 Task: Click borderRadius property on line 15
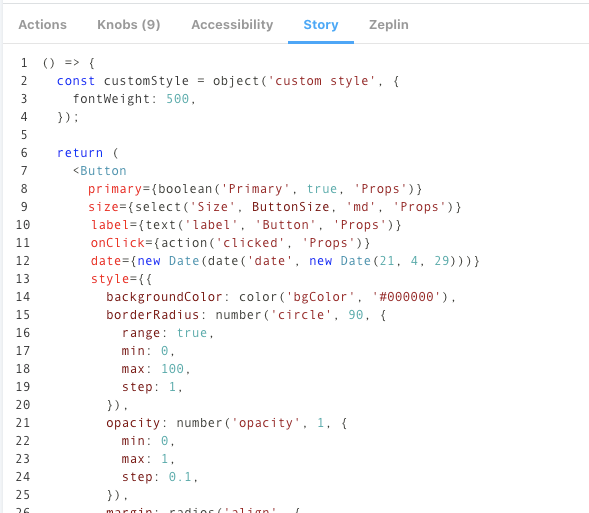[x=152, y=315]
